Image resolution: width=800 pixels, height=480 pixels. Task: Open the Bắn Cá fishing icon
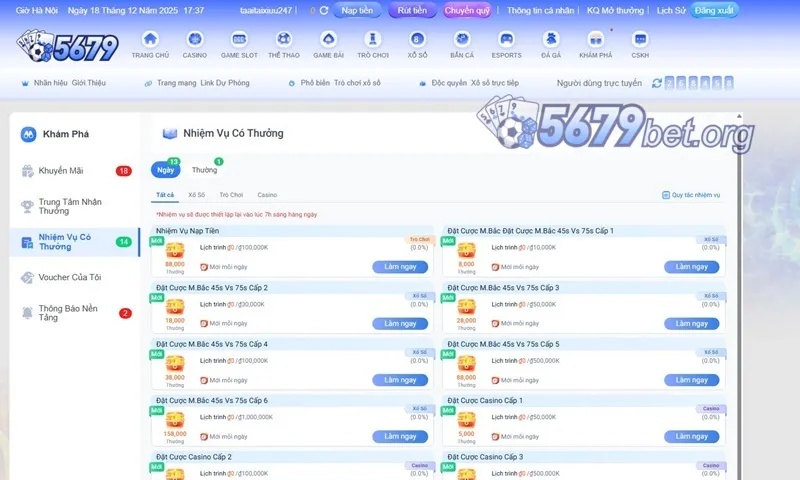pos(462,39)
